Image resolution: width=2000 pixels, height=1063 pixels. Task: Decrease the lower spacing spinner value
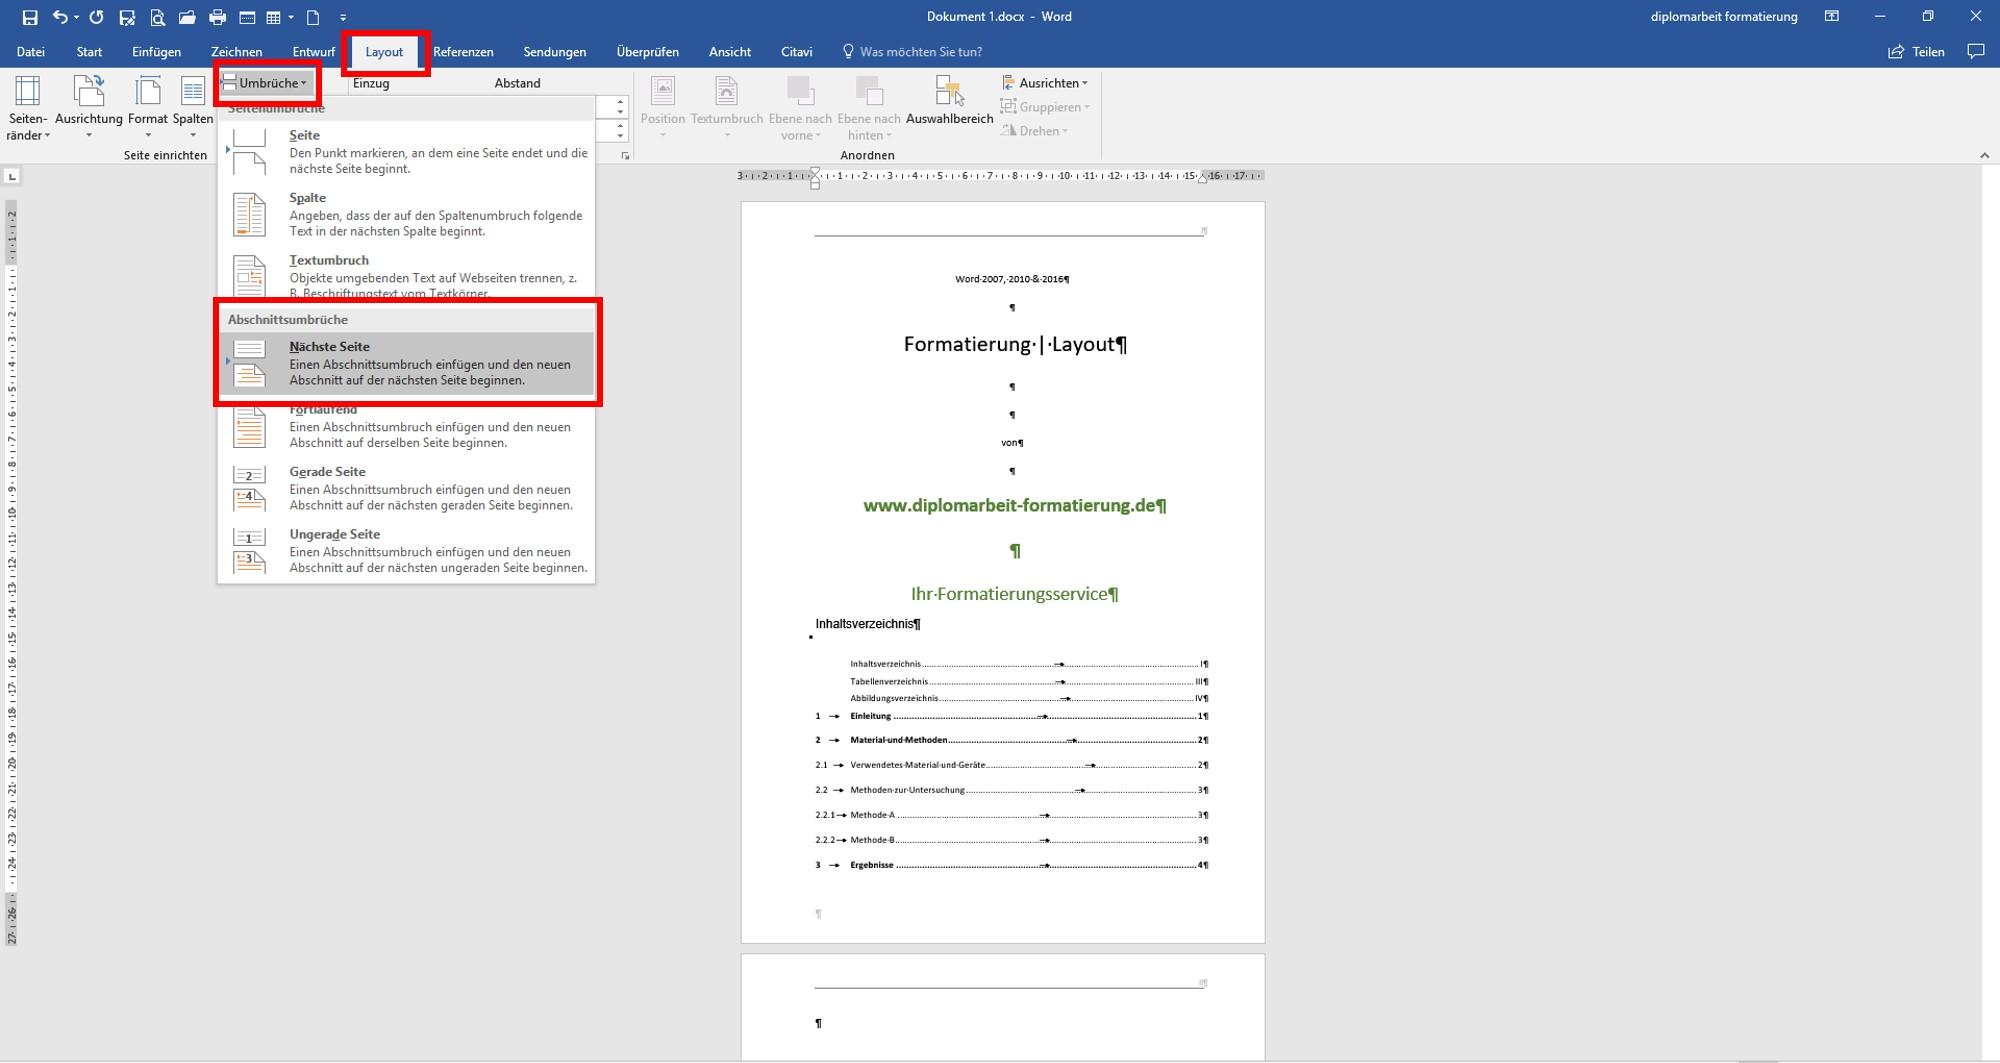click(620, 136)
